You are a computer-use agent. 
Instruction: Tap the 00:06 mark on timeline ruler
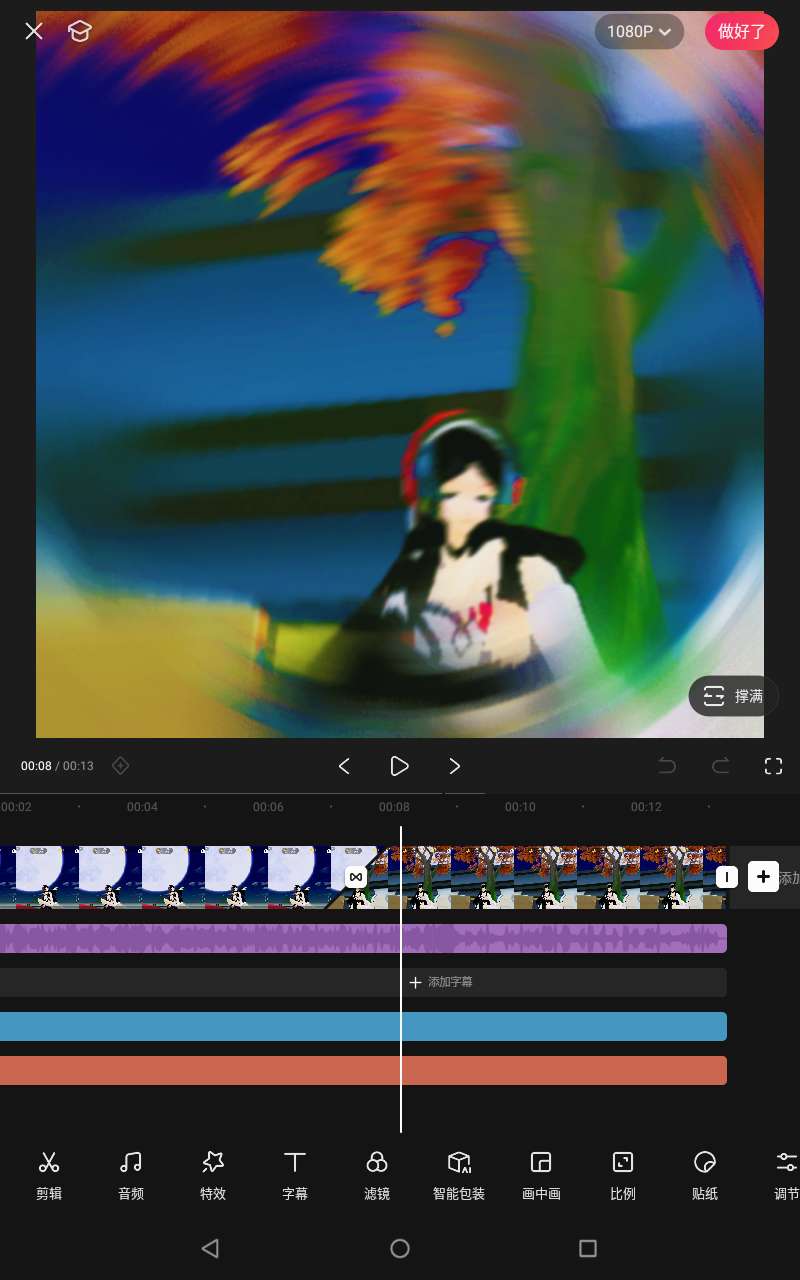(x=268, y=807)
